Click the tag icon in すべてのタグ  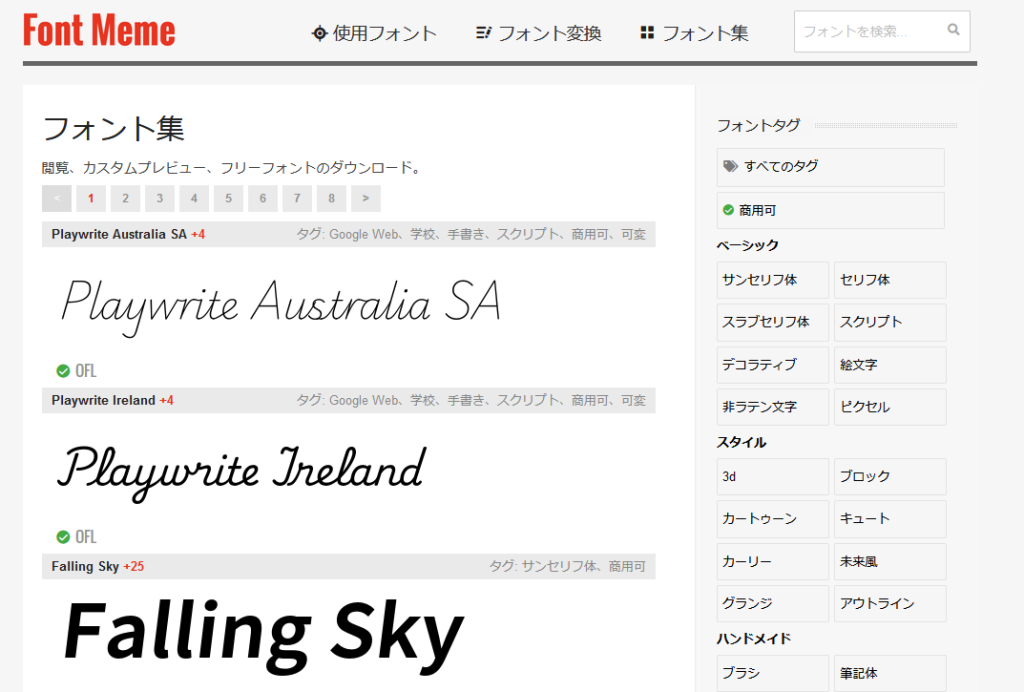click(x=731, y=166)
